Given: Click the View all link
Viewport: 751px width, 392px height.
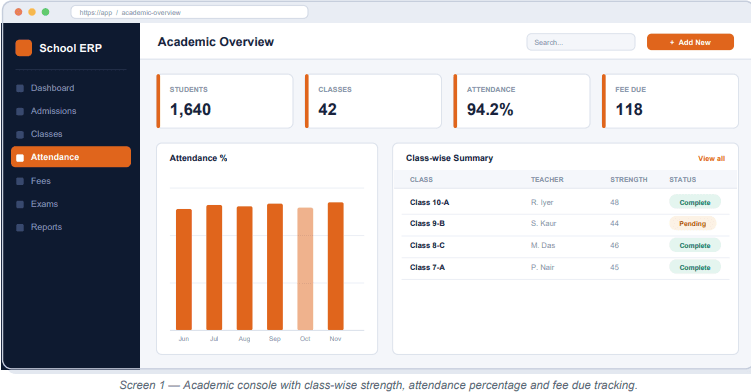Looking at the screenshot, I should 711,159.
